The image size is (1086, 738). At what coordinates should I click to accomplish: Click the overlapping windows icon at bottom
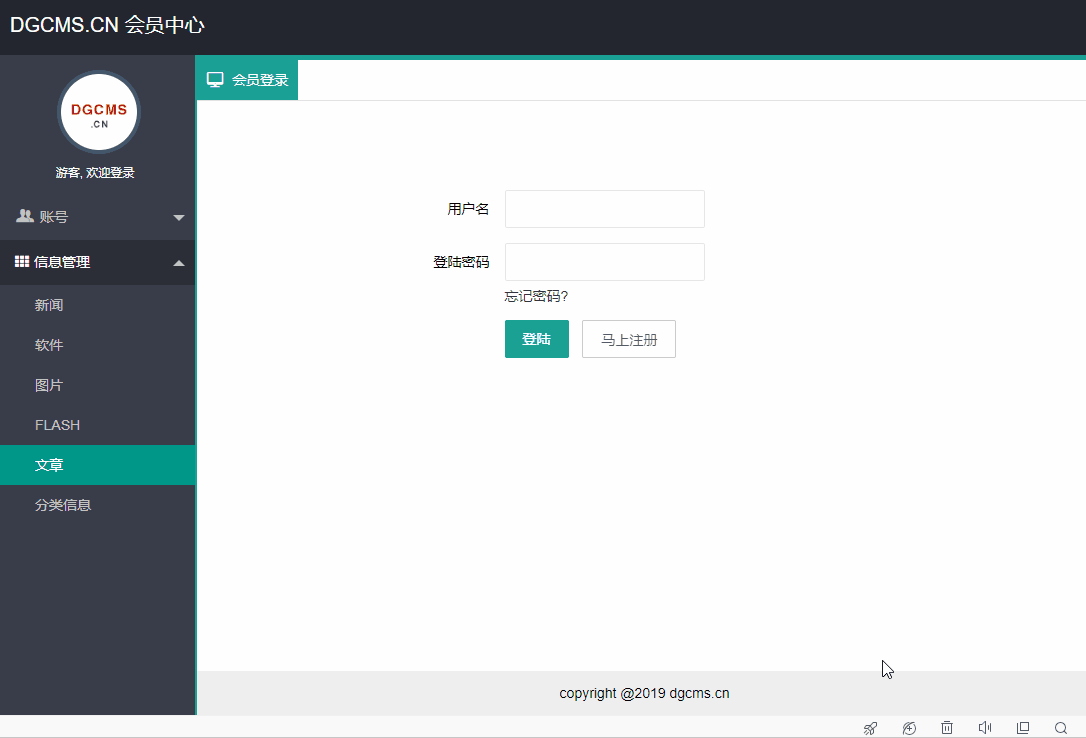pyautogui.click(x=1022, y=727)
